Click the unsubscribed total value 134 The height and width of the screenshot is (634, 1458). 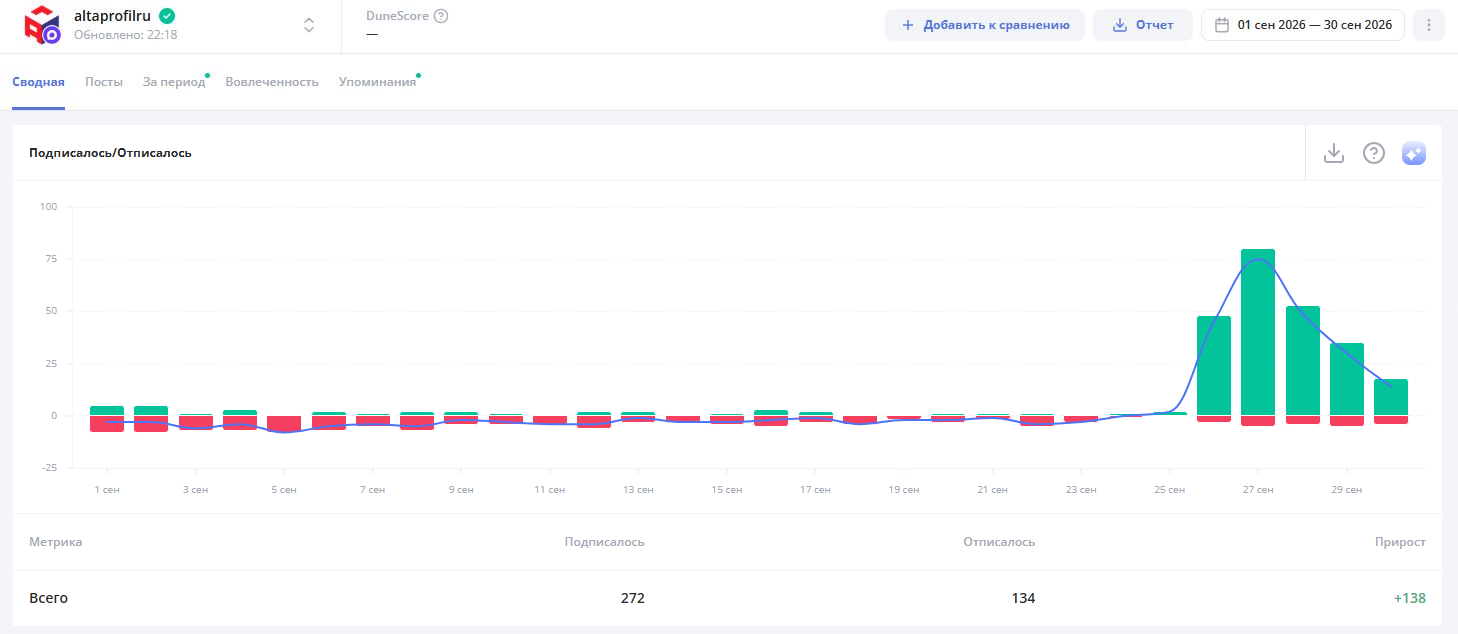tap(1023, 598)
